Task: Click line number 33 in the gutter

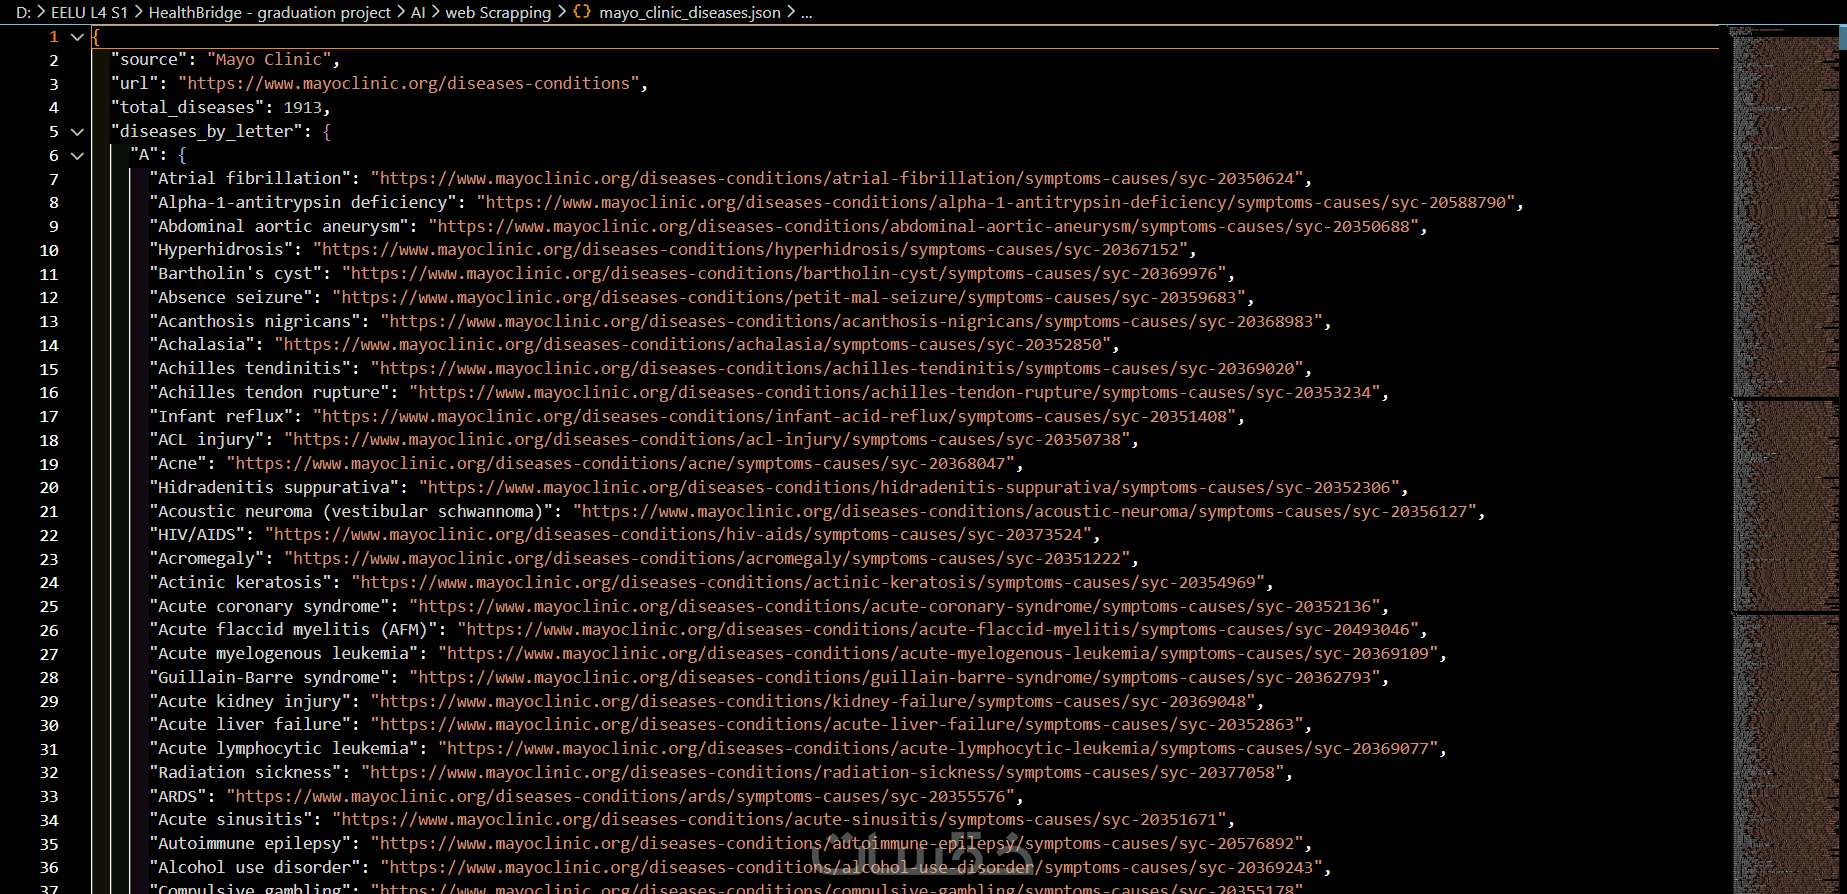Action: click(x=49, y=797)
